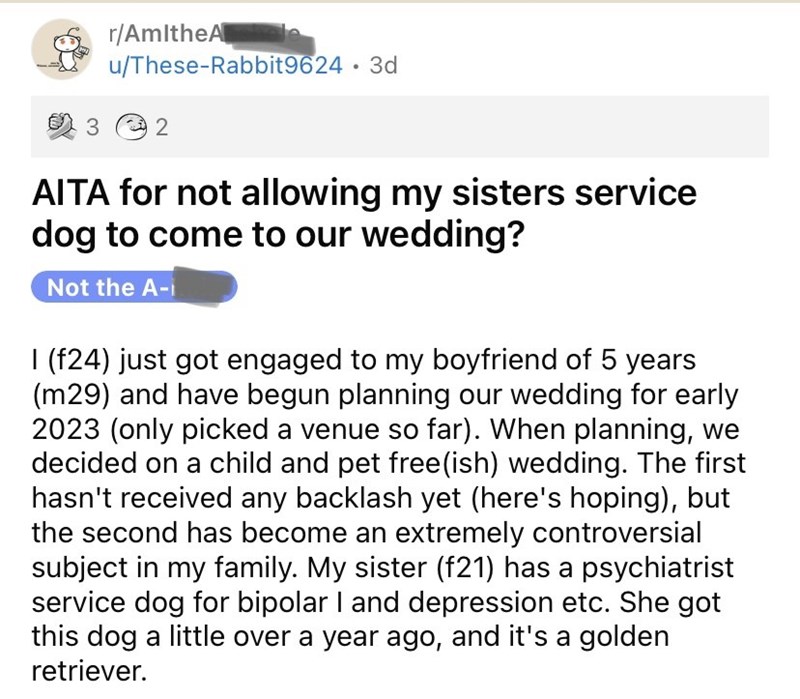Screen dimensions: 800x699
Task: Click the award count 2
Action: click(x=162, y=127)
